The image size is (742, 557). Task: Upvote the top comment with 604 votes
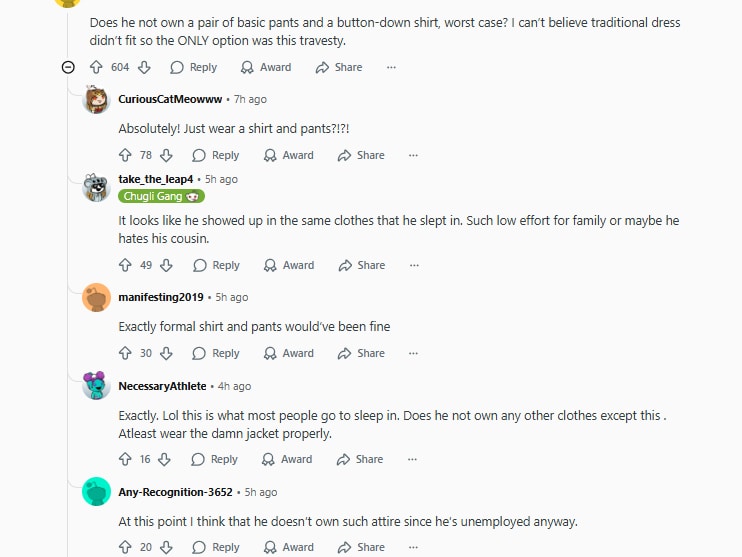97,67
